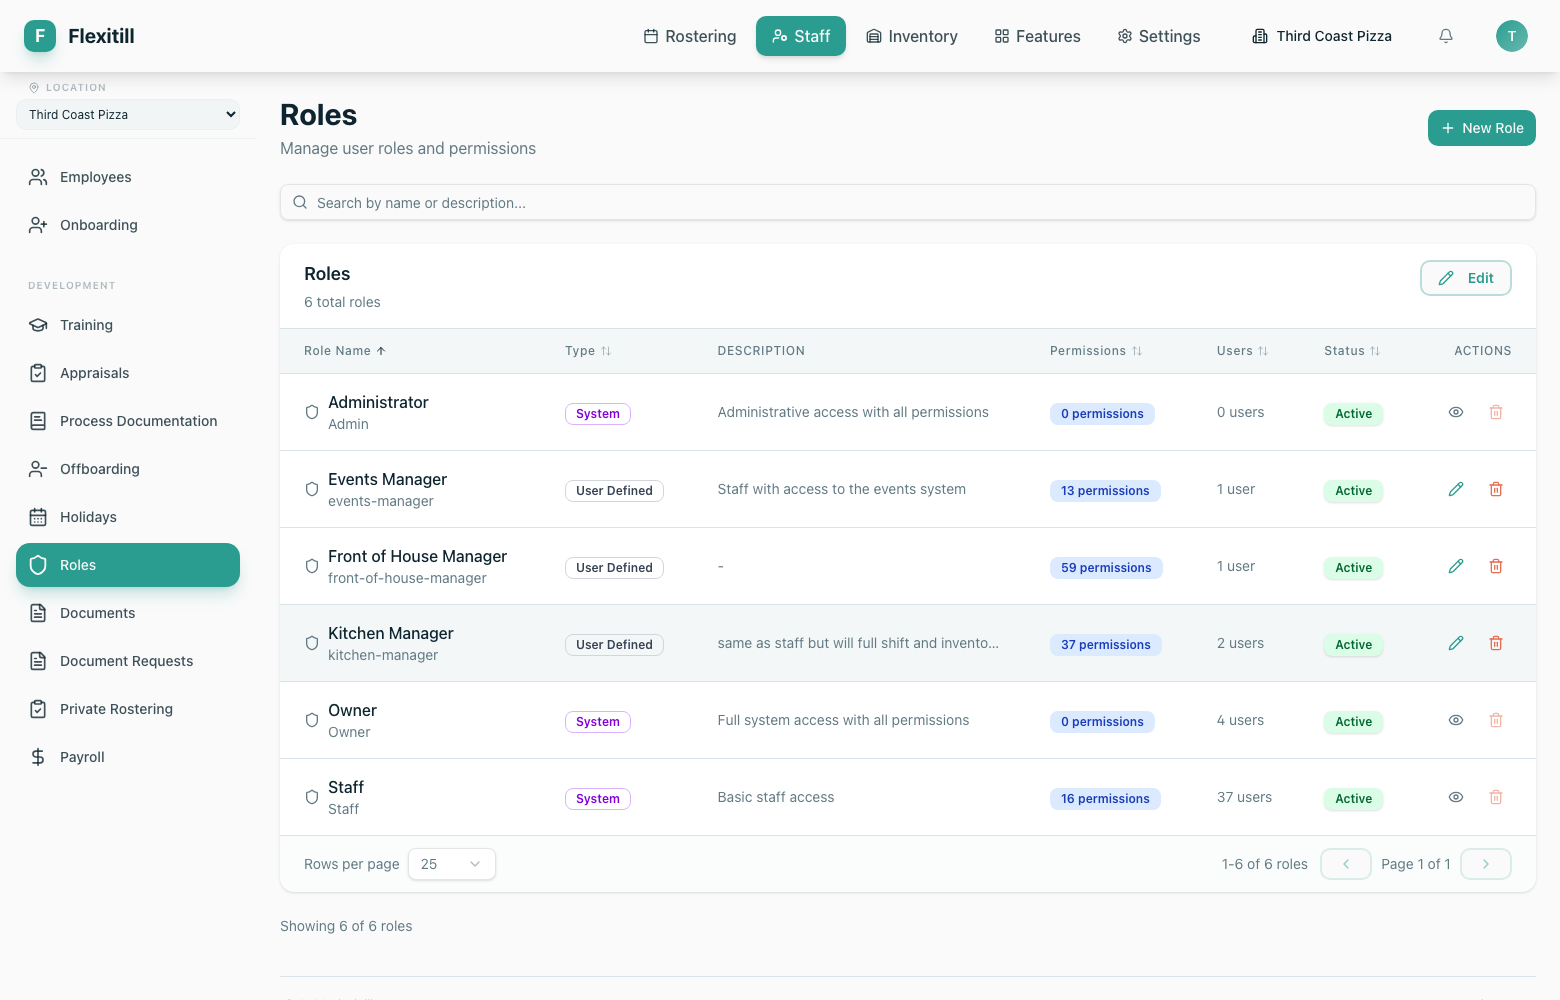Viewport: 1560px width, 1000px height.
Task: Click shield icon next to Kitchen Manager
Action: point(312,643)
